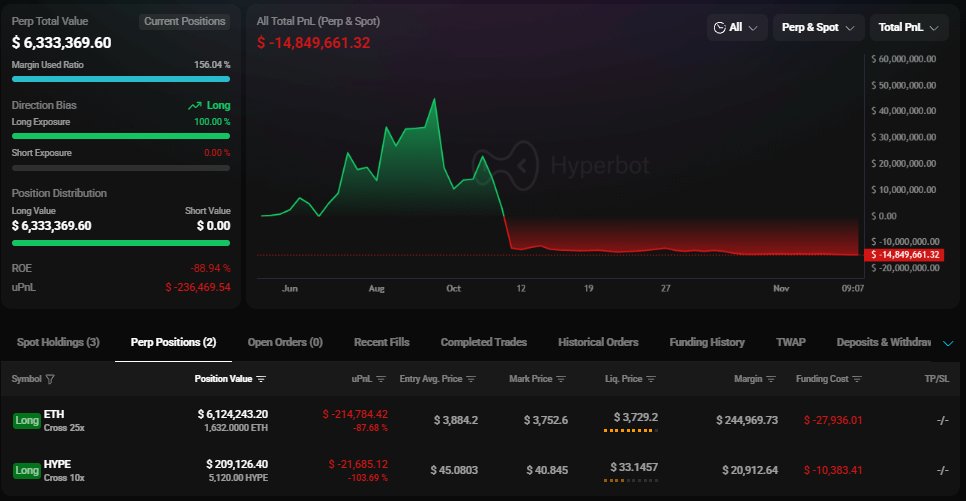The height and width of the screenshot is (501, 966).
Task: Click ETH funding cost $-27,936.01
Action: click(833, 420)
